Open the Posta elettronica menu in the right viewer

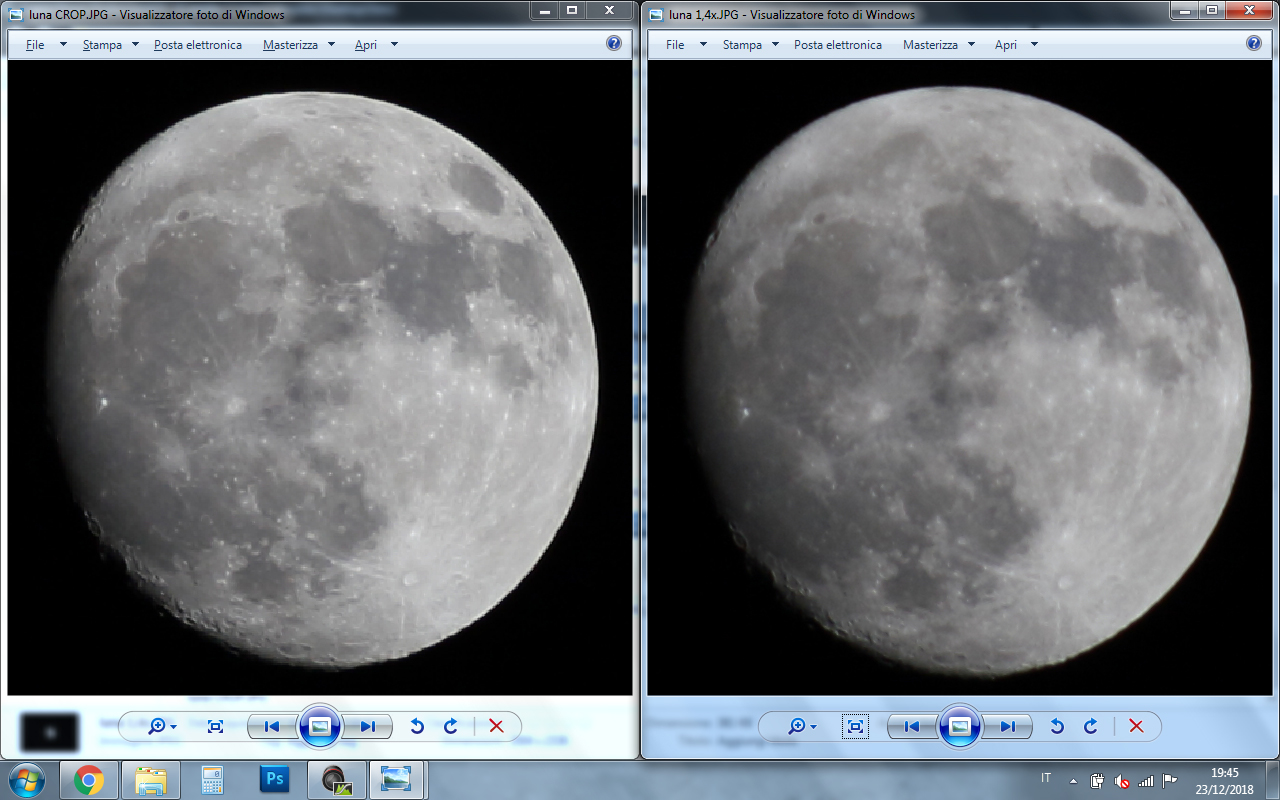pos(838,44)
